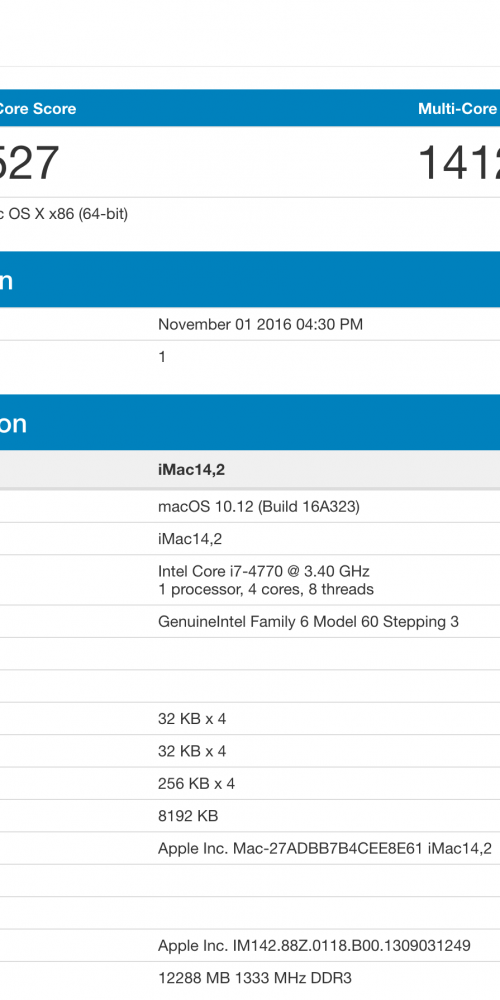This screenshot has width=500, height=1000.
Task: Click the single-core score header label
Action: coord(38,108)
